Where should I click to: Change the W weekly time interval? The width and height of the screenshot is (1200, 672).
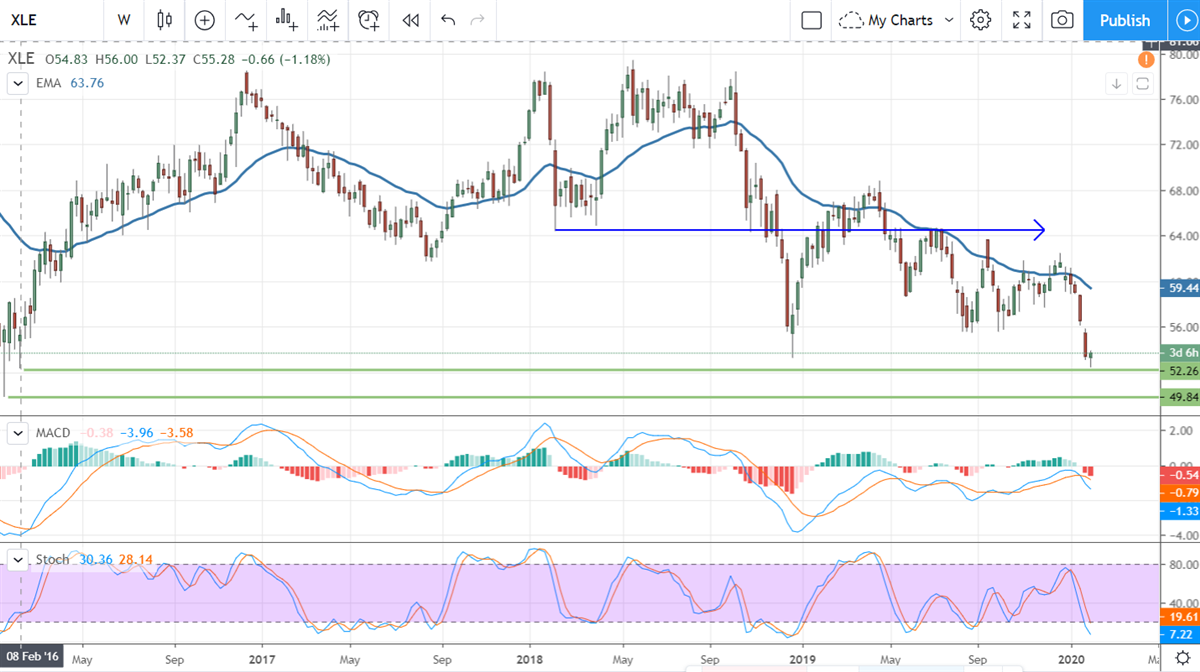(x=123, y=20)
